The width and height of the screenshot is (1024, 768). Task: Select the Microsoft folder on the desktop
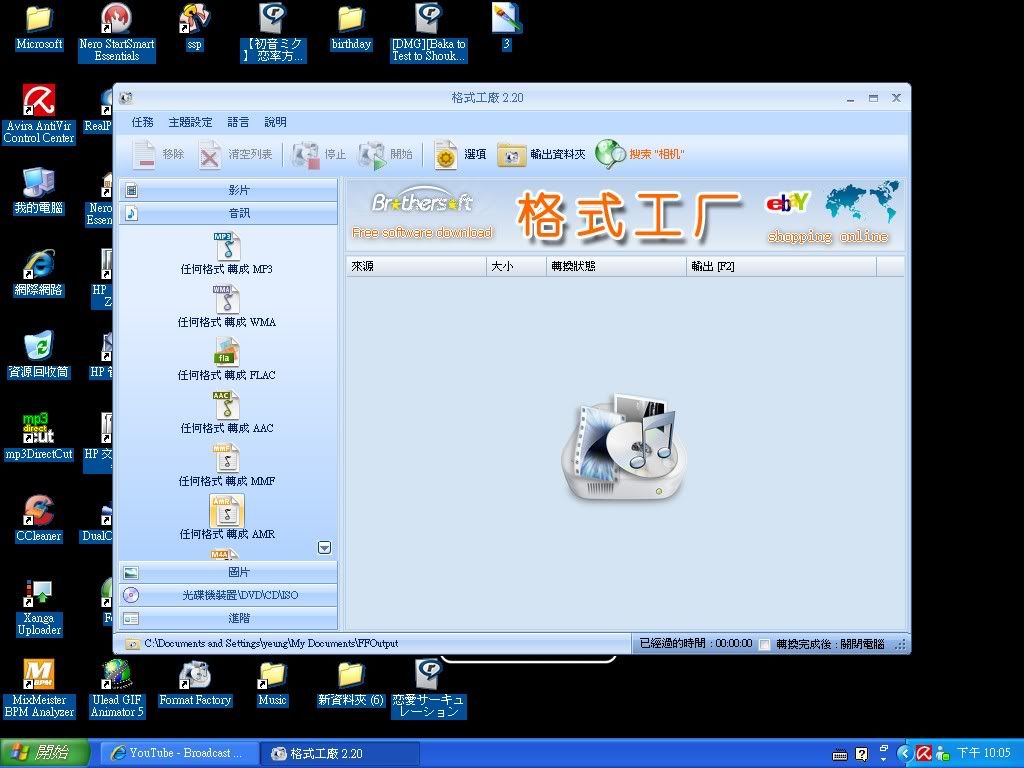coord(39,28)
